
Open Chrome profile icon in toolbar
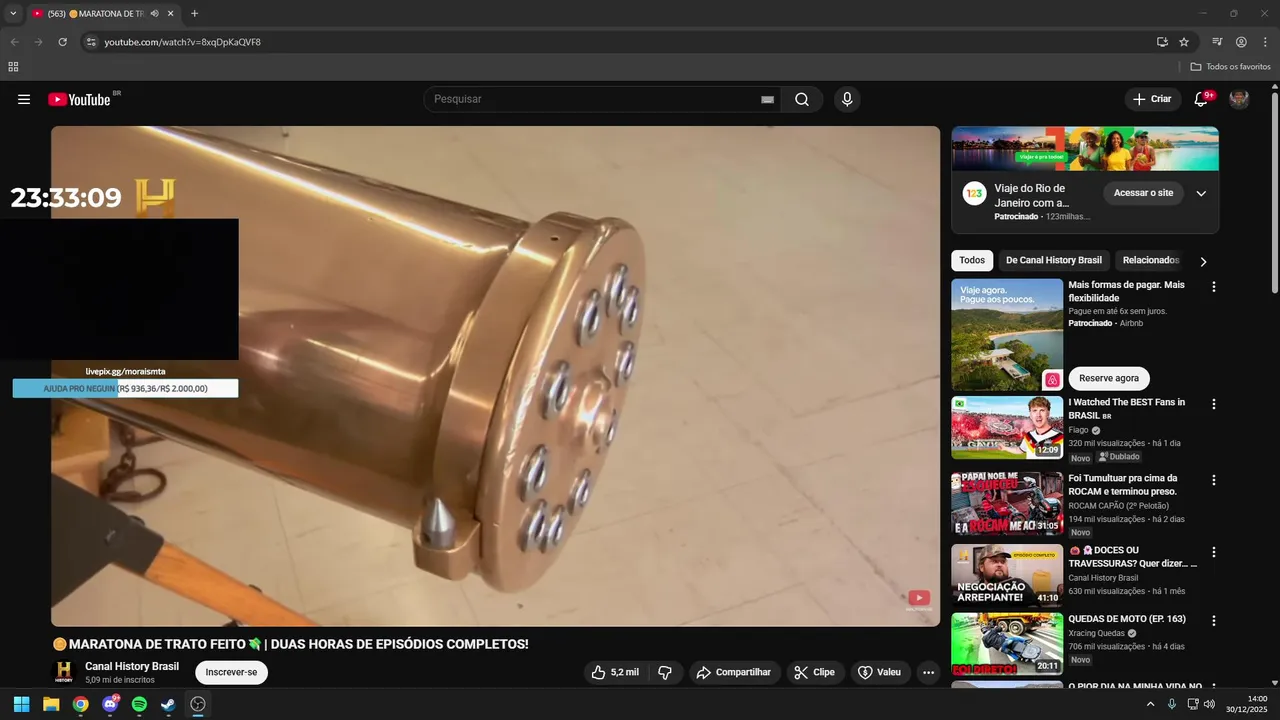[x=1241, y=42]
